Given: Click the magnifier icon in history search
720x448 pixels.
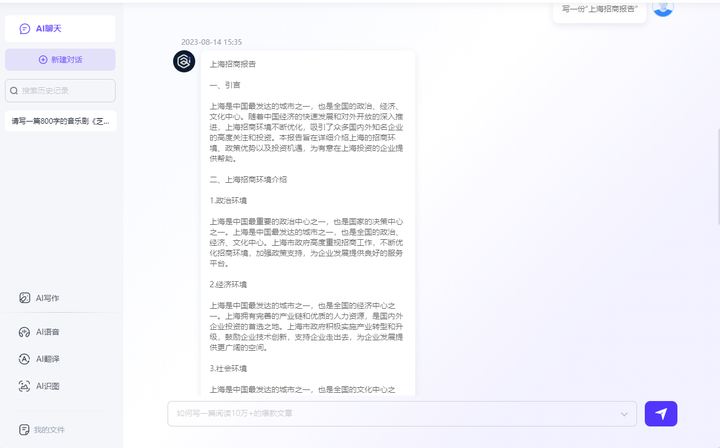Looking at the screenshot, I should 14,91.
